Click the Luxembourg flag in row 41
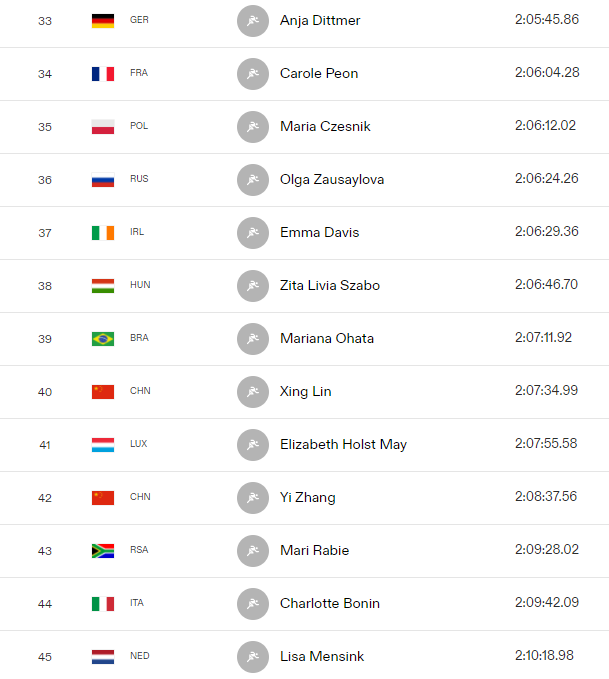 [103, 445]
